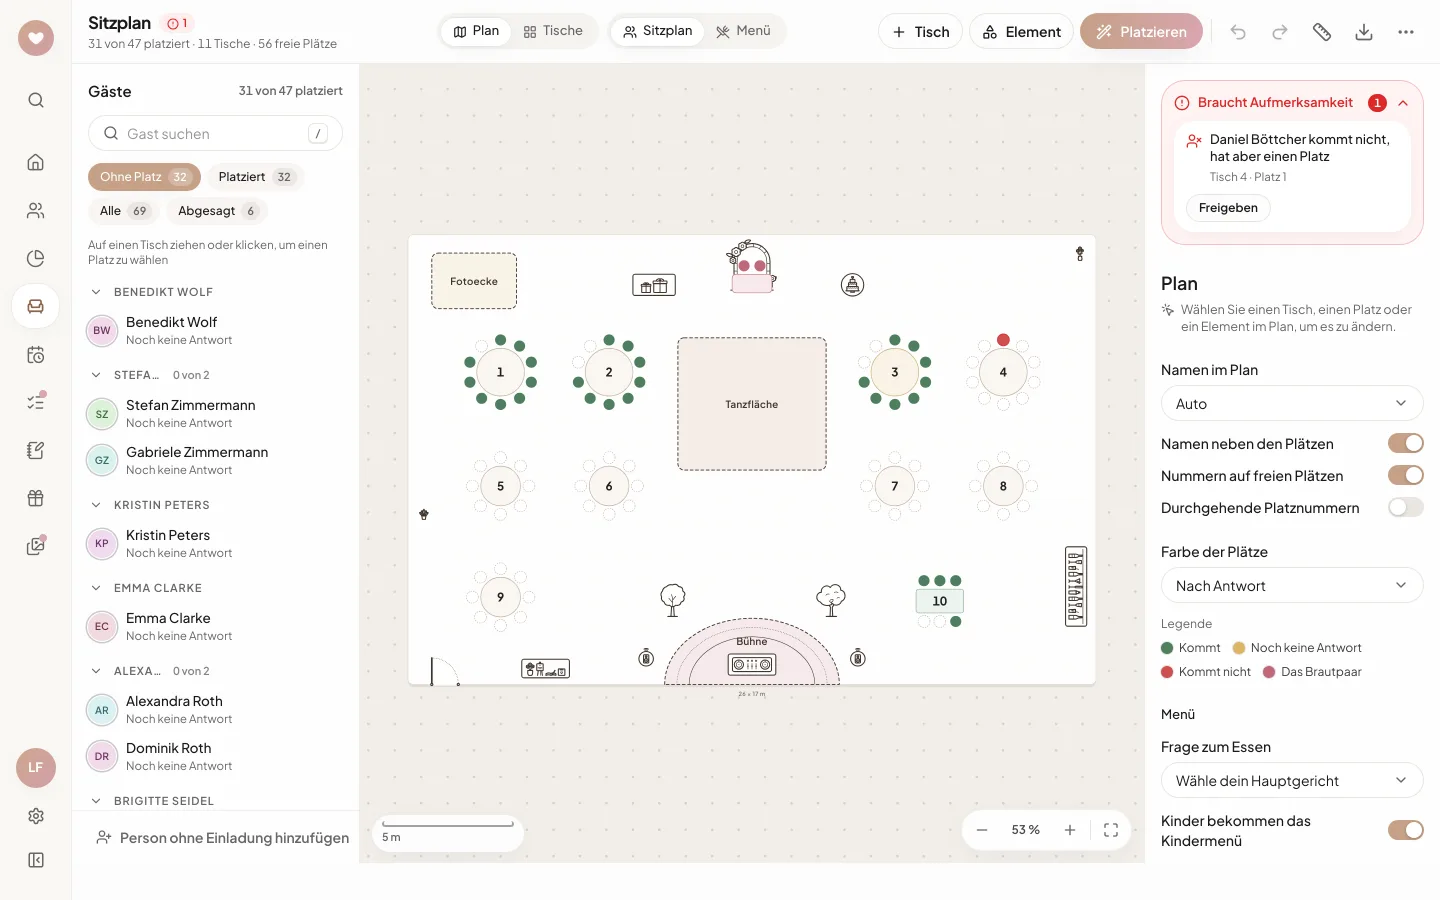Collapse the BENEDIKT WOLF guest group
Screen dimensions: 1440x900
[x=96, y=292]
